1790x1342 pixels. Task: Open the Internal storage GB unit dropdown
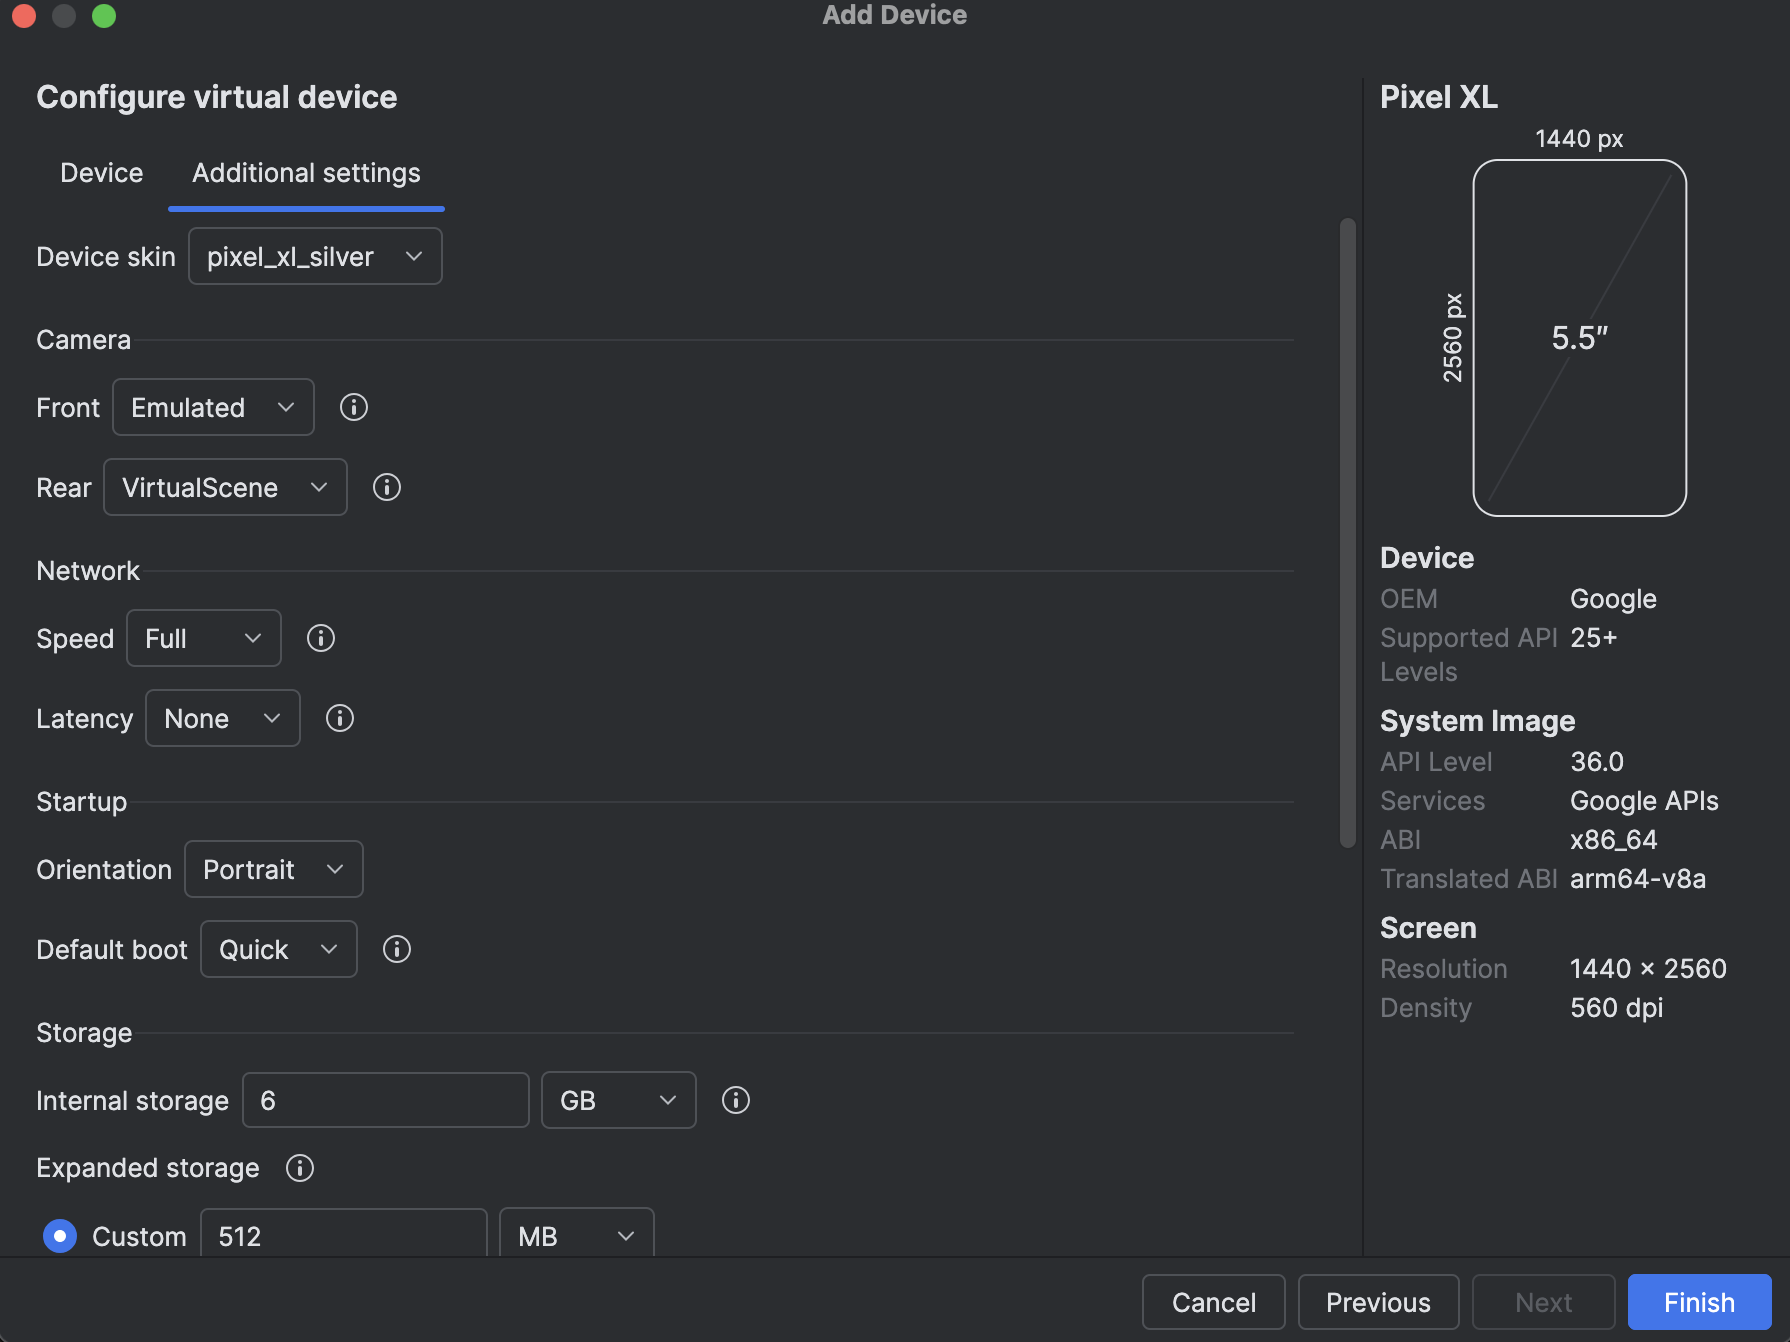point(619,1100)
